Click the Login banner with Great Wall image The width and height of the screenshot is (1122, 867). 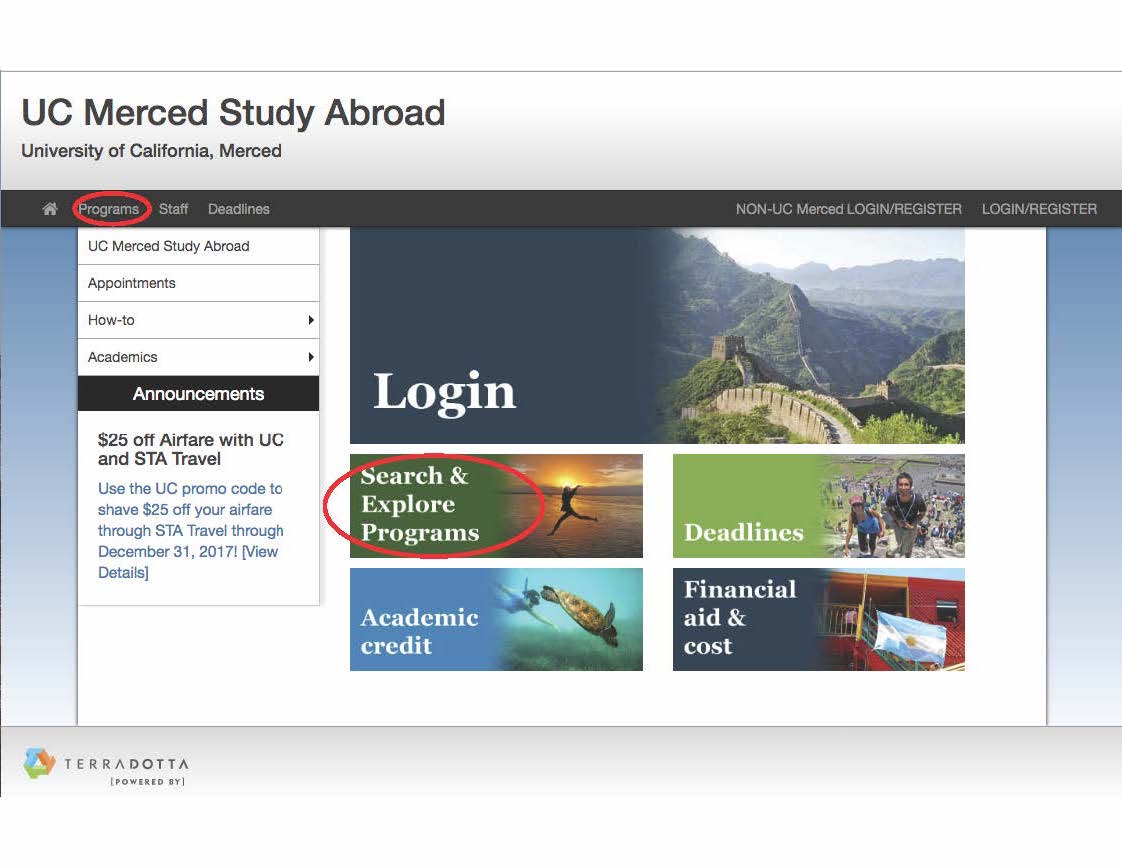[x=657, y=335]
